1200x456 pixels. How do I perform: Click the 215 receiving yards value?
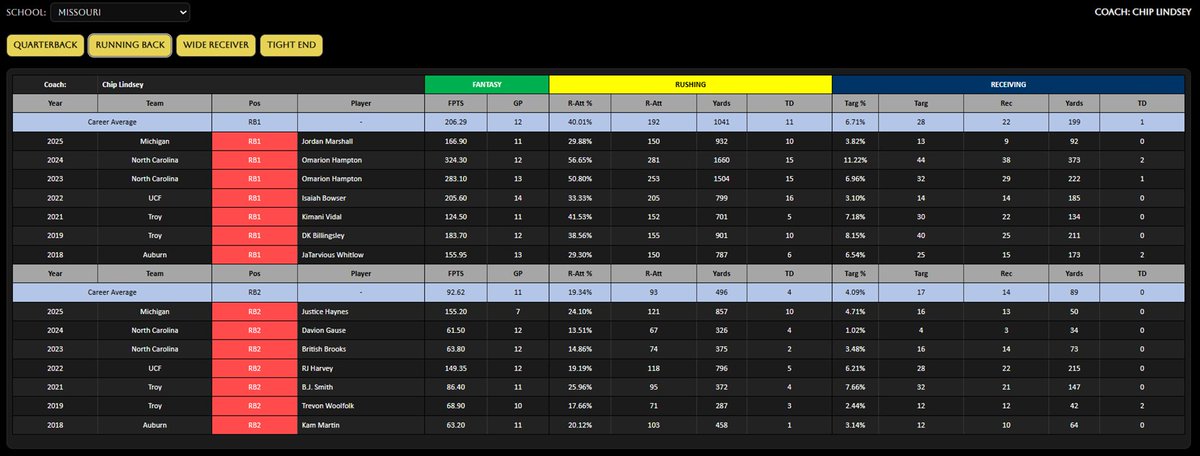(1075, 369)
